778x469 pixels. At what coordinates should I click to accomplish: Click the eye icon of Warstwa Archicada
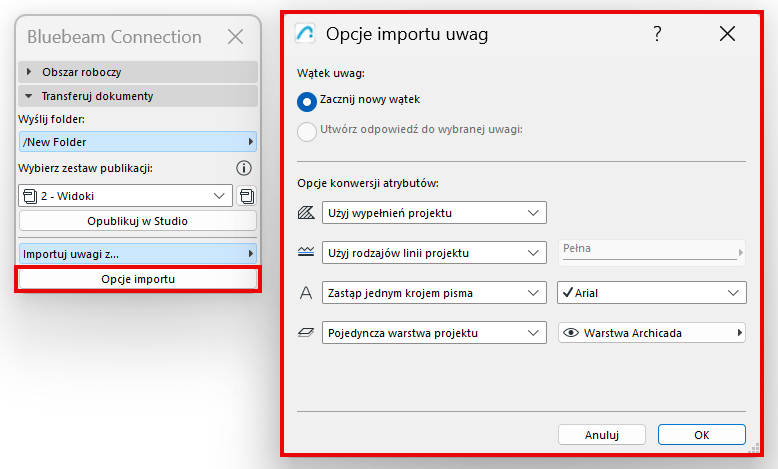point(571,333)
